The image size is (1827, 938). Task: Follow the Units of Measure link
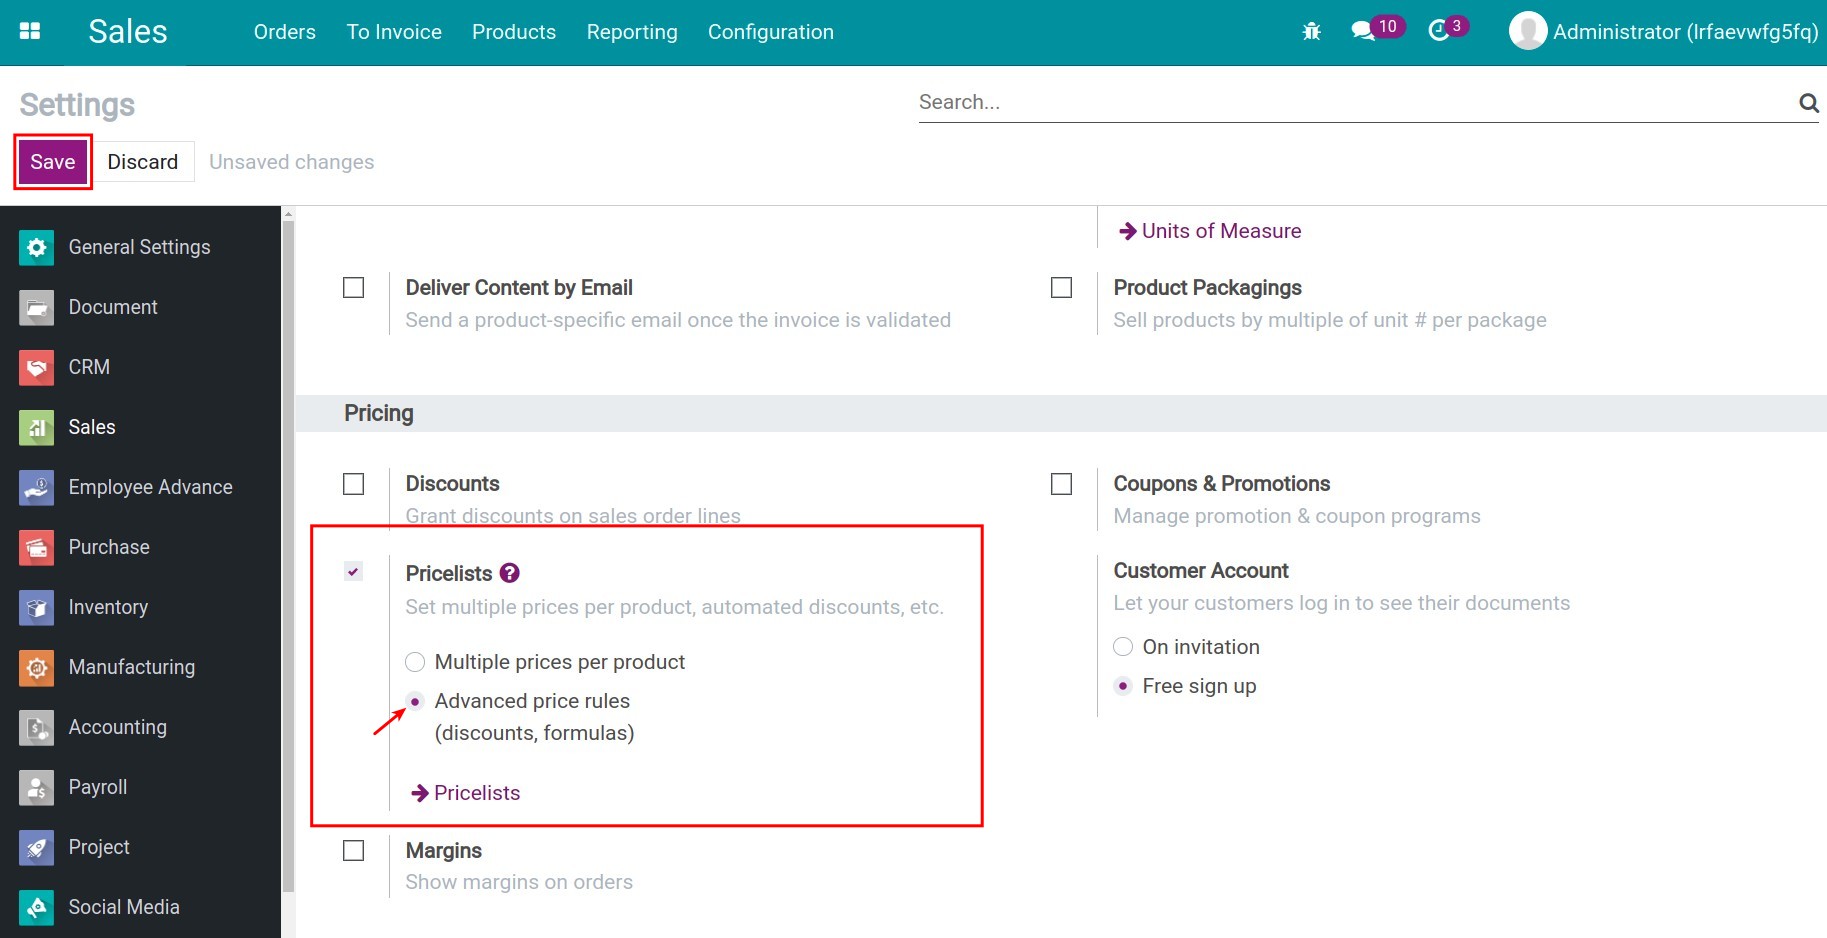[x=1210, y=231]
